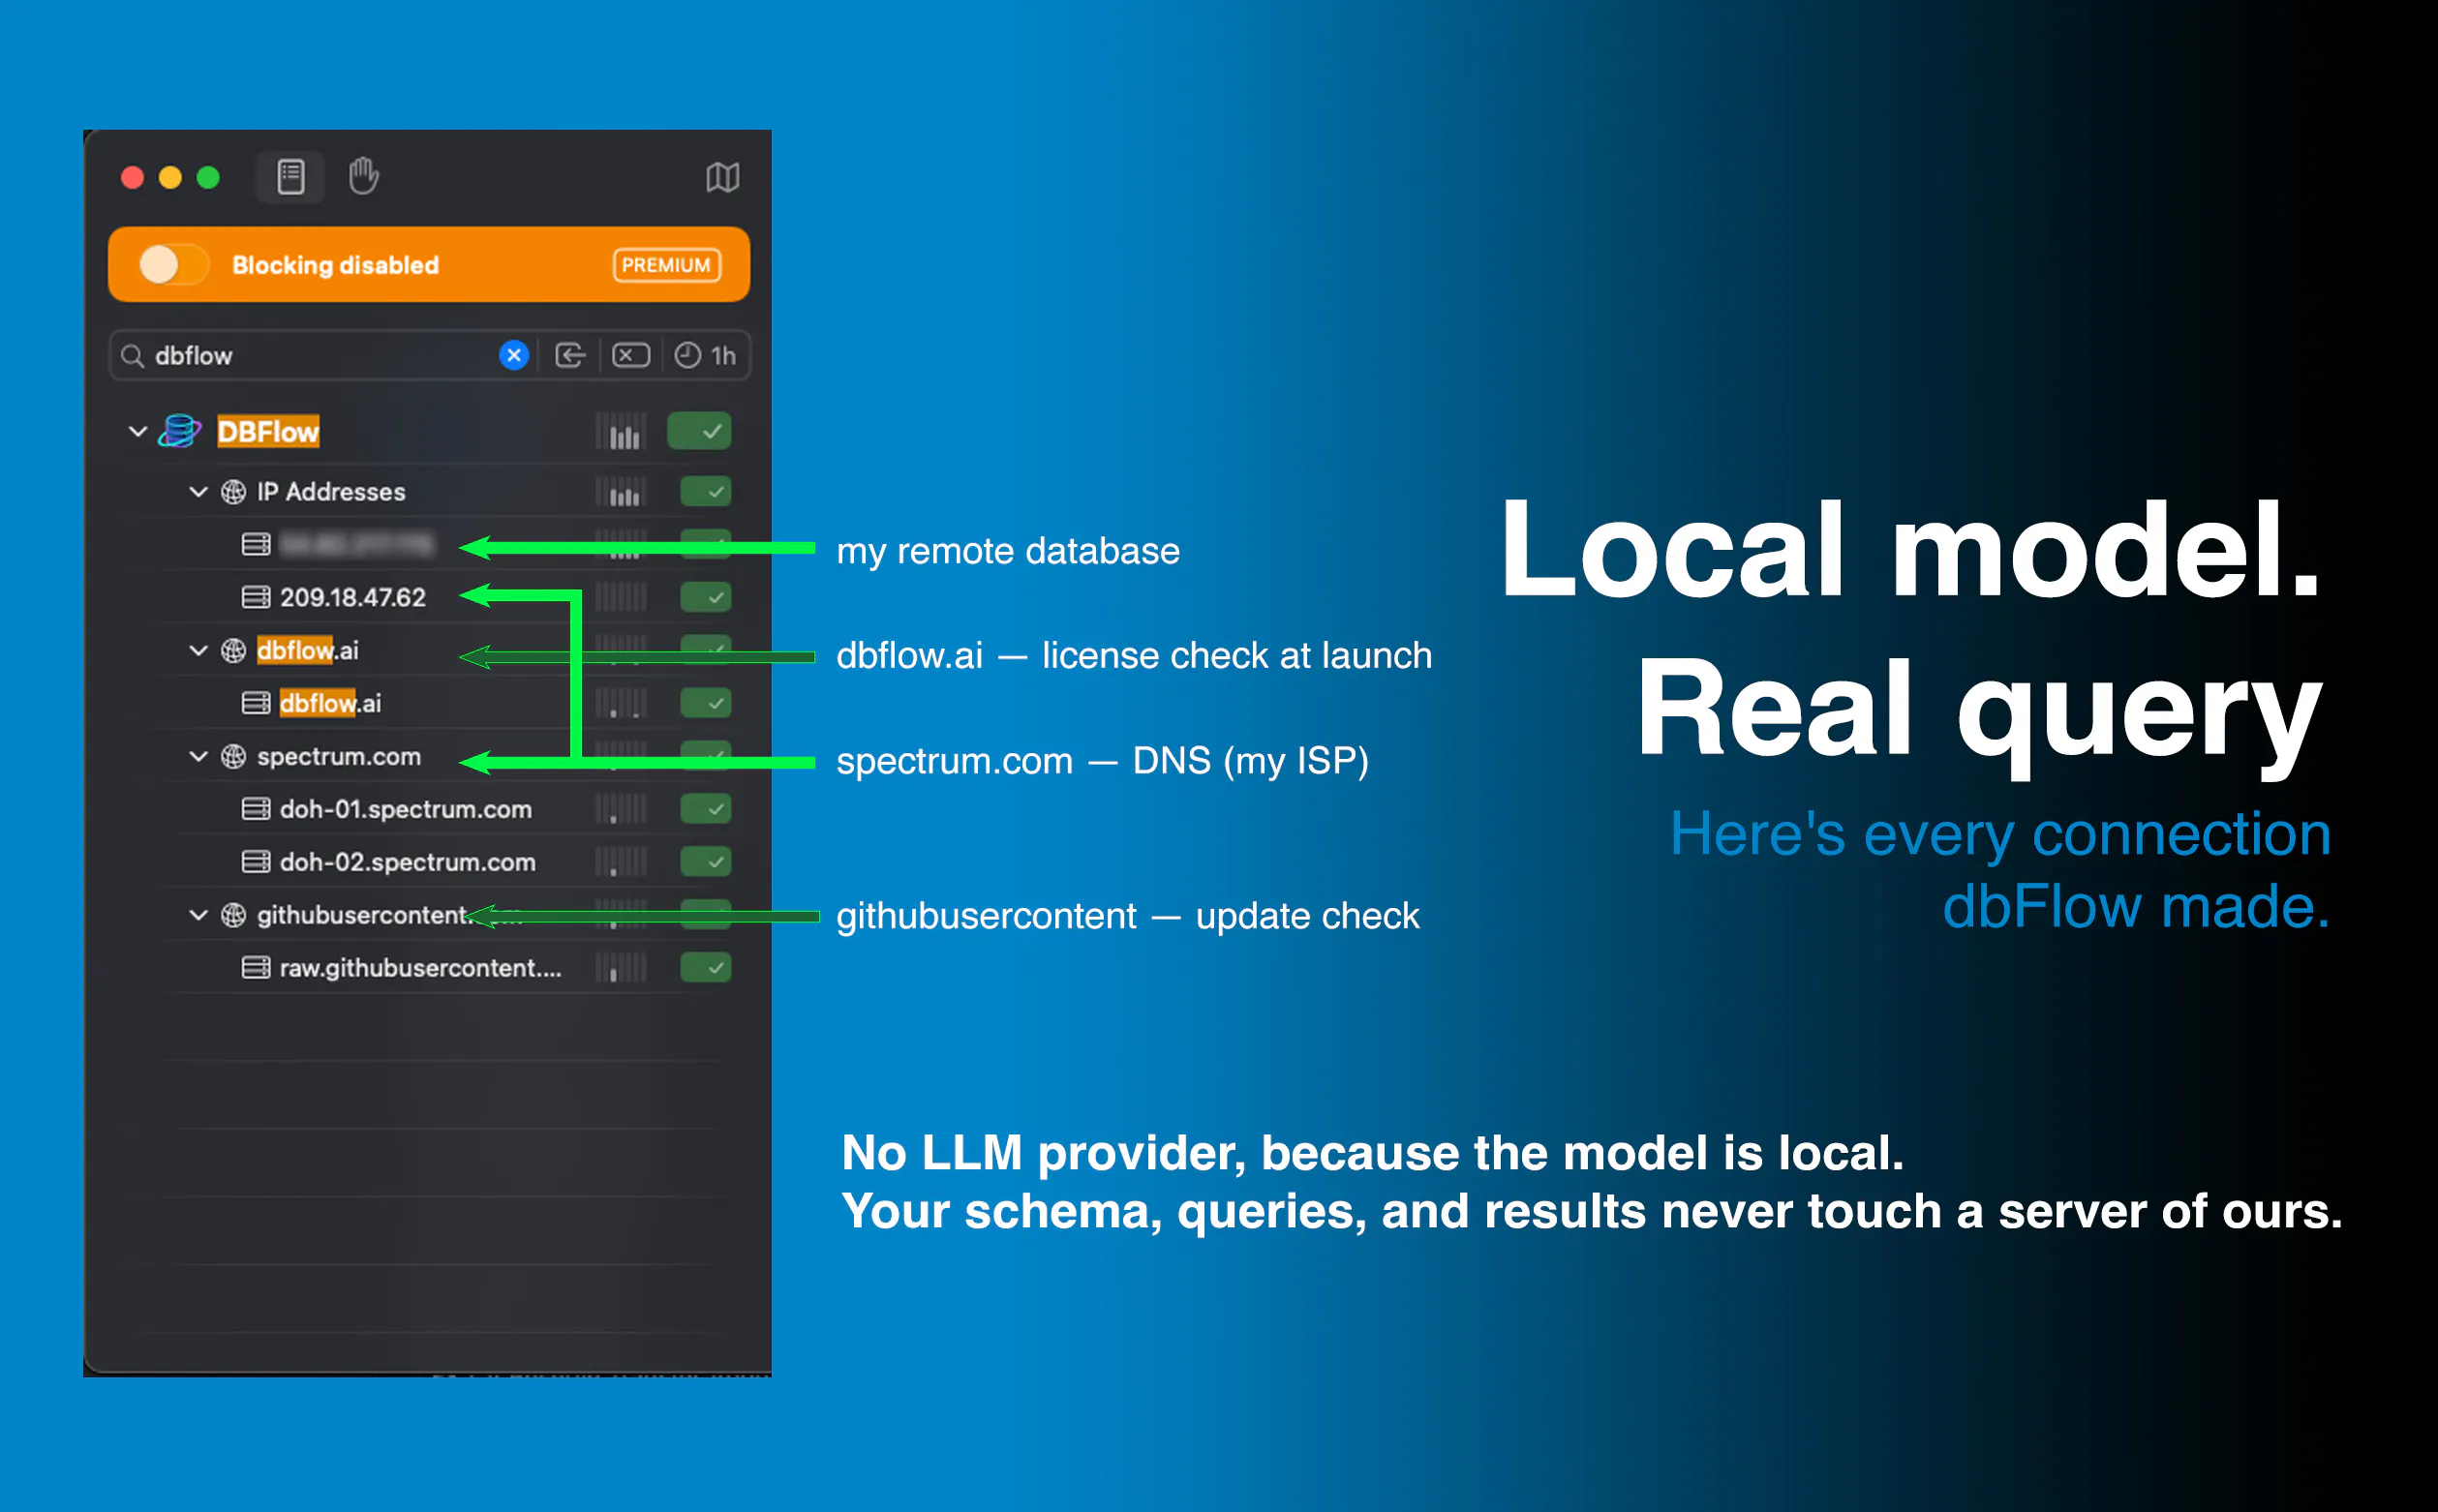2438x1512 pixels.
Task: Click the left-arrow filter icon beside search
Action: click(570, 355)
